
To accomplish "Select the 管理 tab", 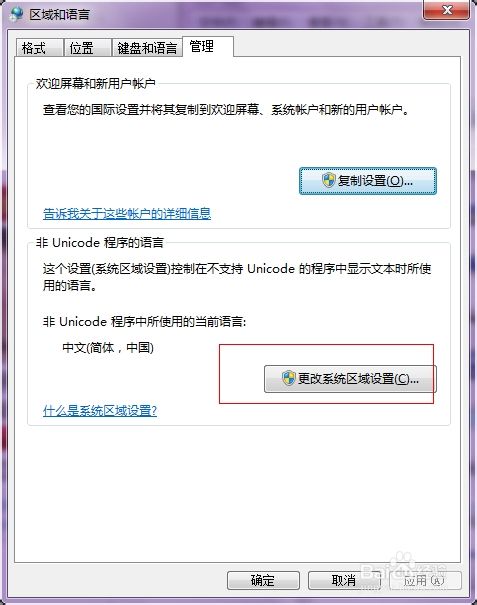I will pyautogui.click(x=208, y=47).
